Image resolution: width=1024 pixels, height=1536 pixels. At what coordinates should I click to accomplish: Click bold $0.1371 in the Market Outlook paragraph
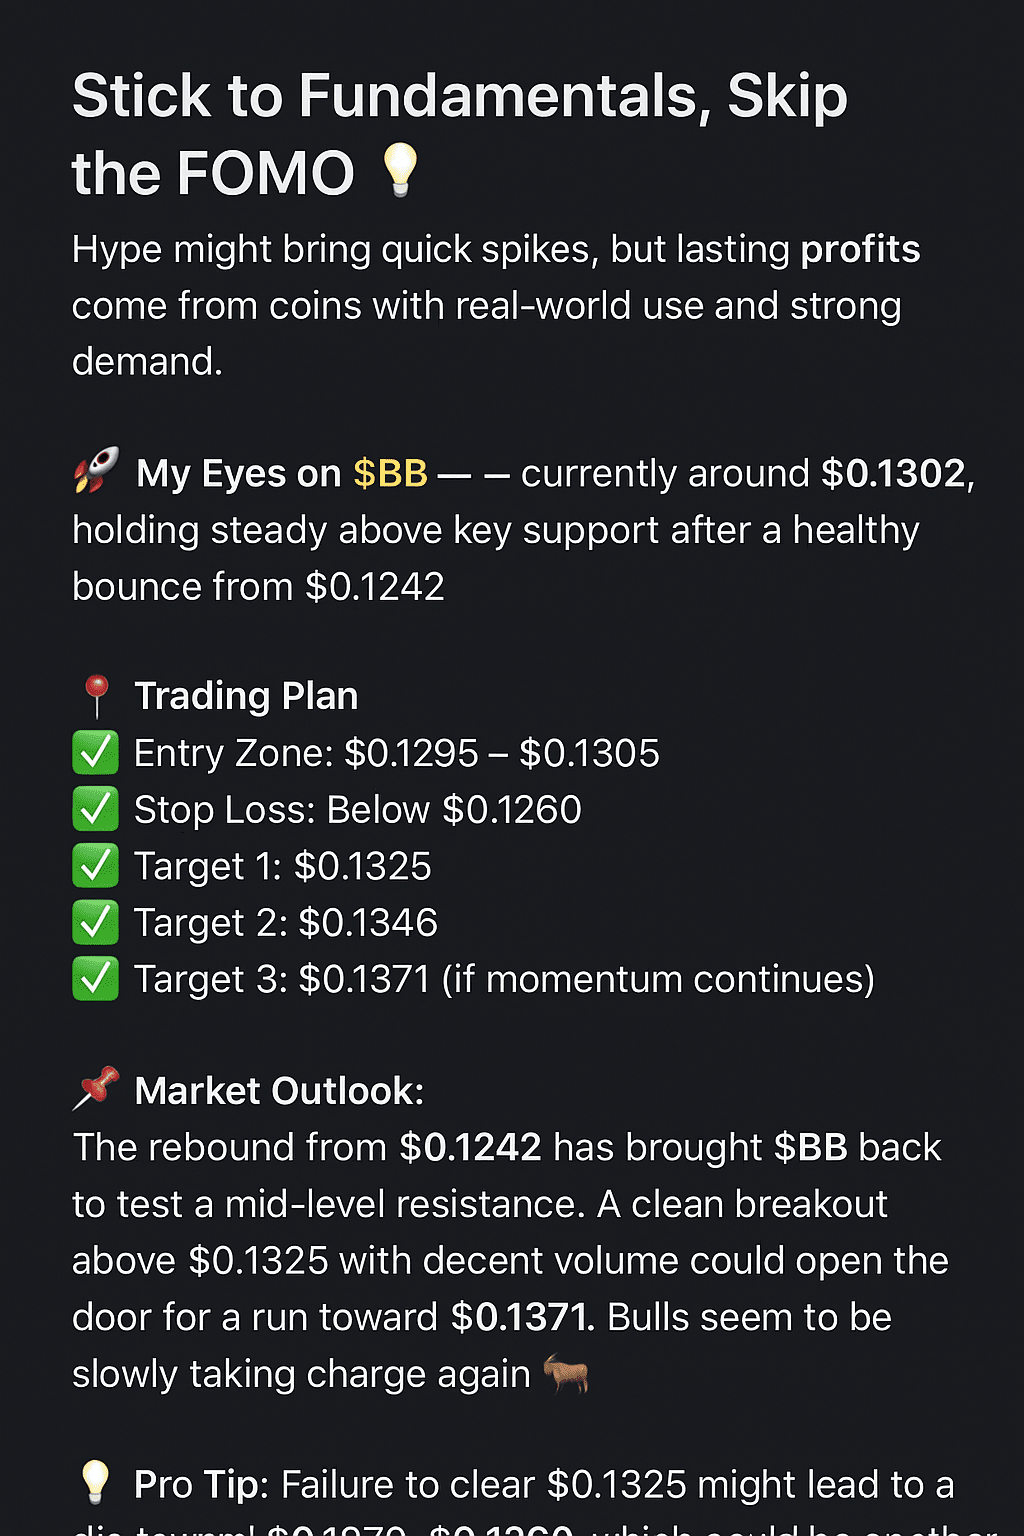pyautogui.click(x=522, y=1317)
